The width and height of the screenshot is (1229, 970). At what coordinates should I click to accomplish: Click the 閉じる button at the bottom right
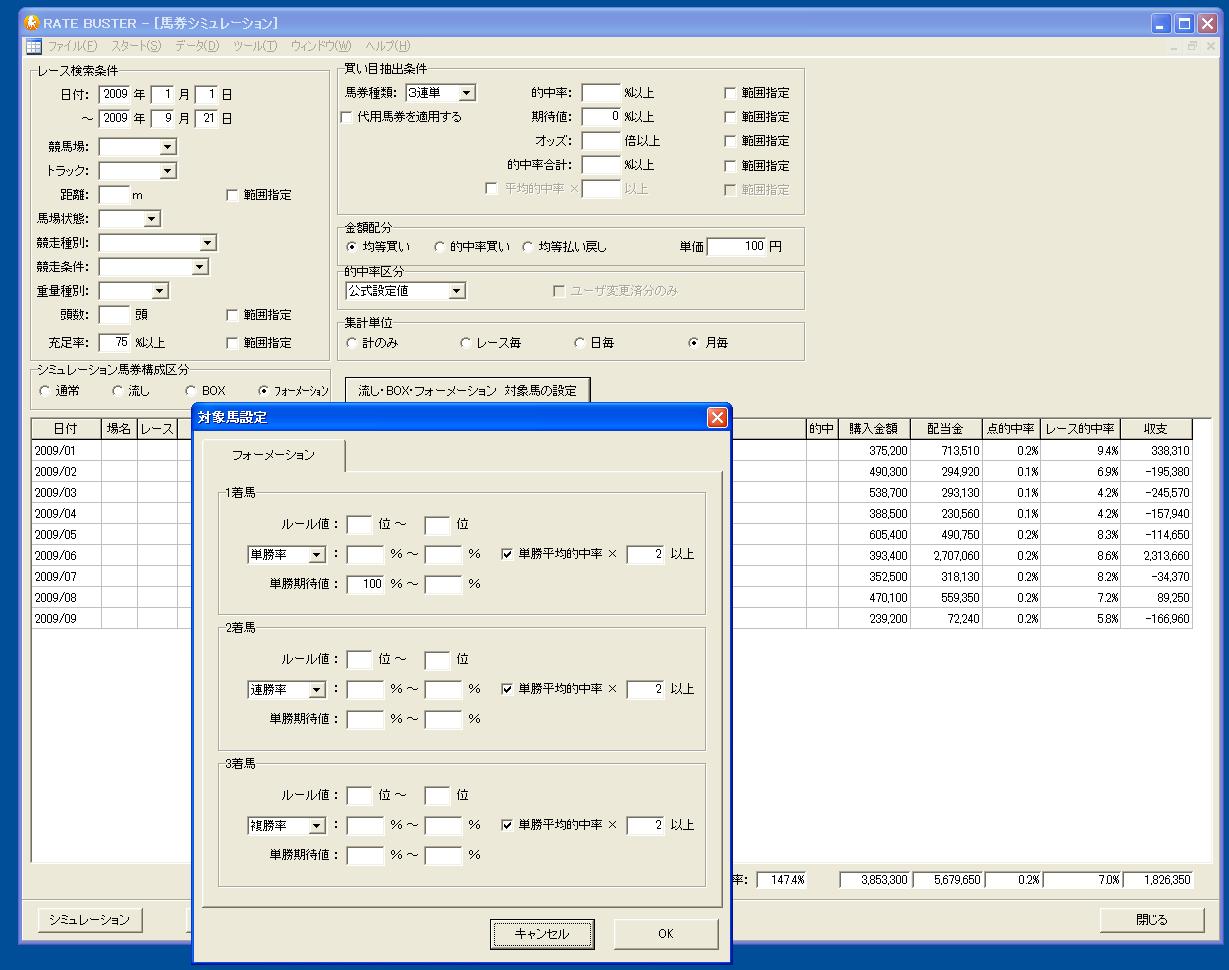[1150, 920]
